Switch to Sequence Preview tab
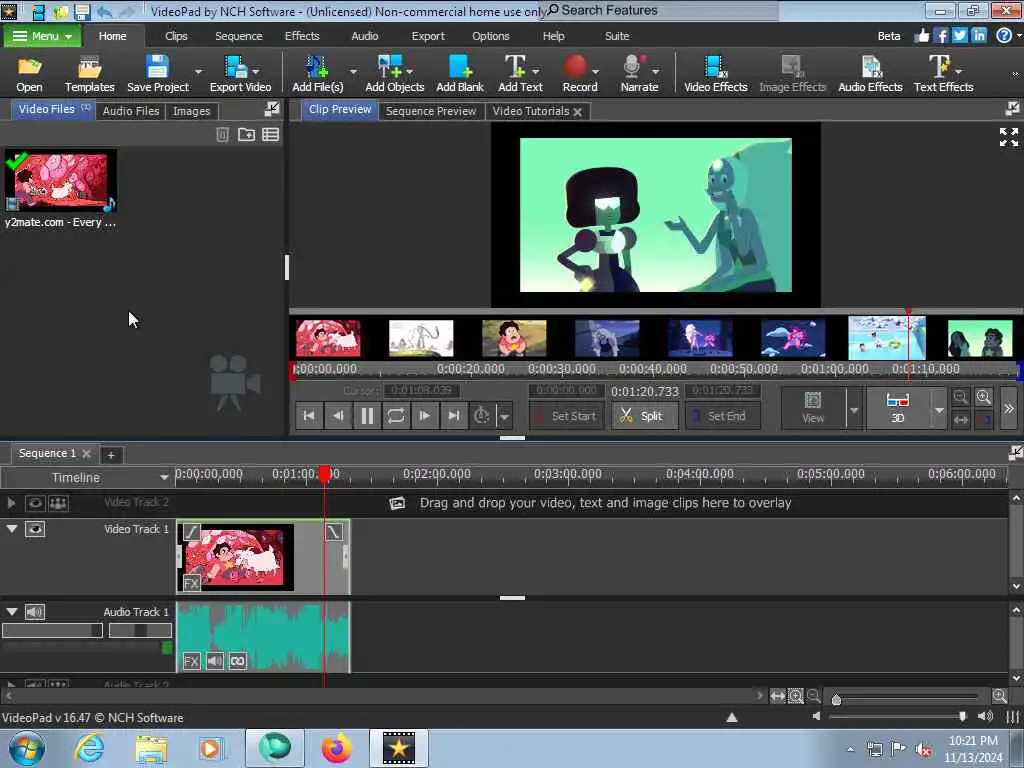Viewport: 1024px width, 768px height. pos(430,111)
